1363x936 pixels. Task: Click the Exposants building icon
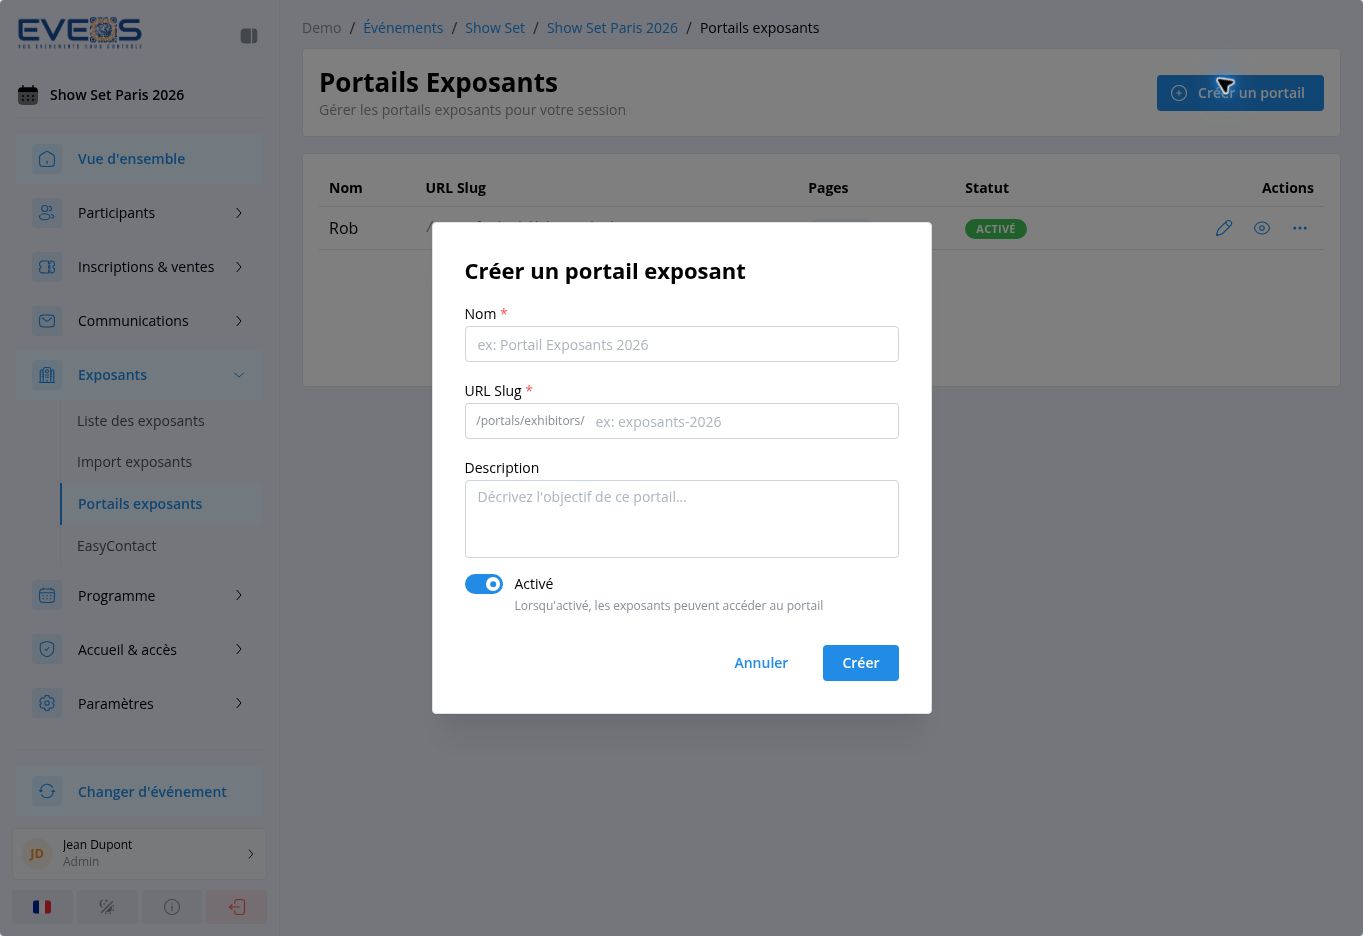point(47,375)
